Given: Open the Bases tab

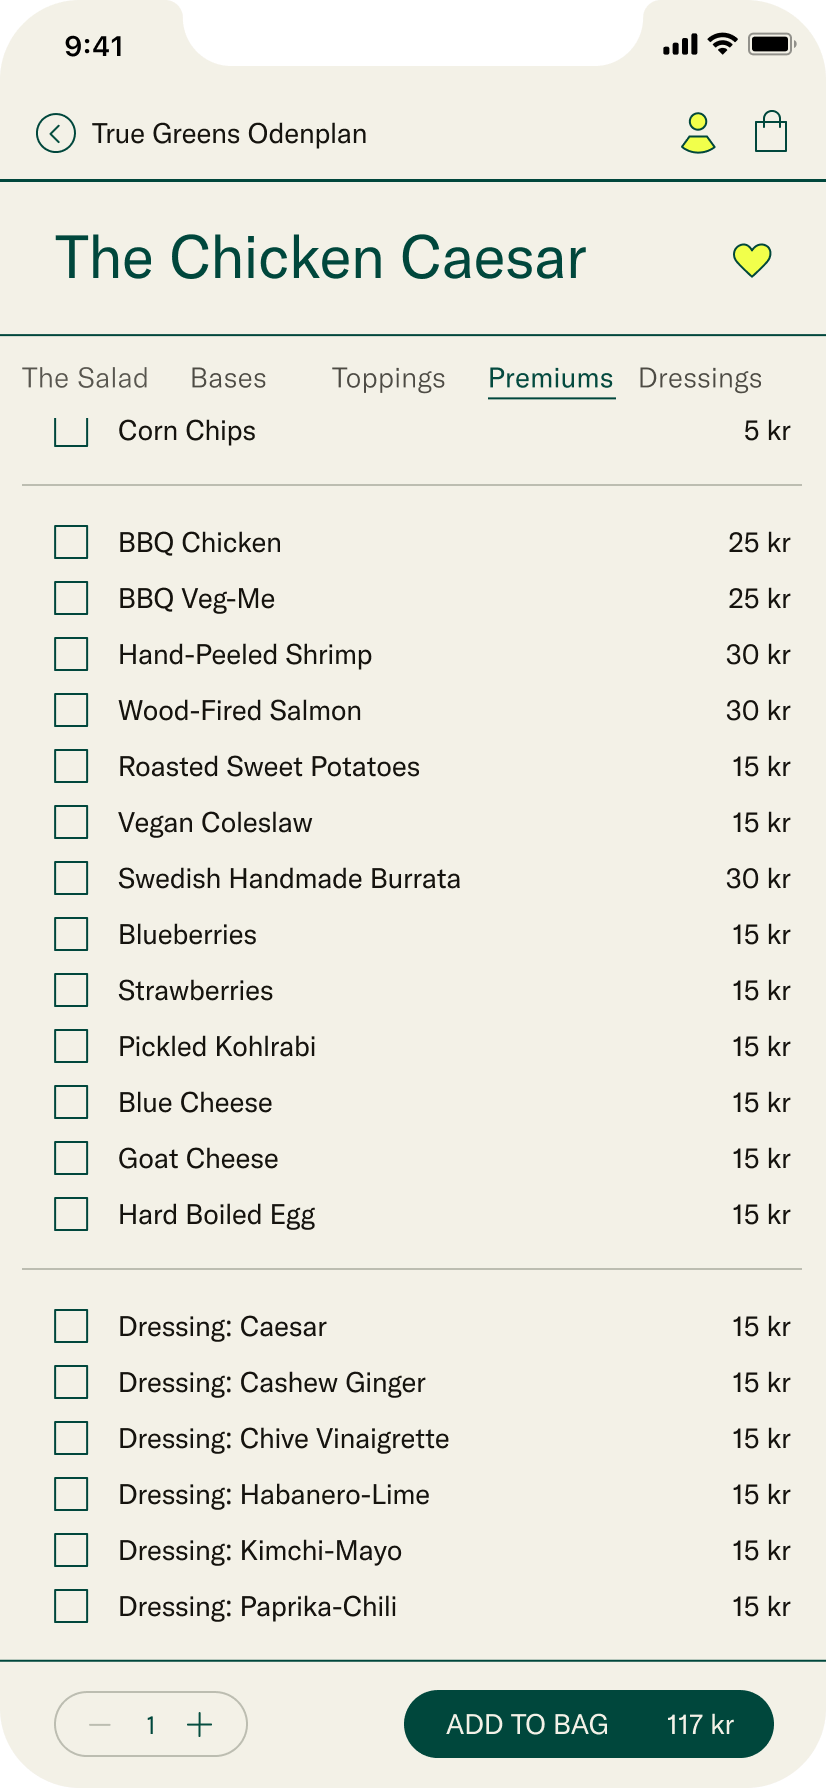Looking at the screenshot, I should coord(228,378).
